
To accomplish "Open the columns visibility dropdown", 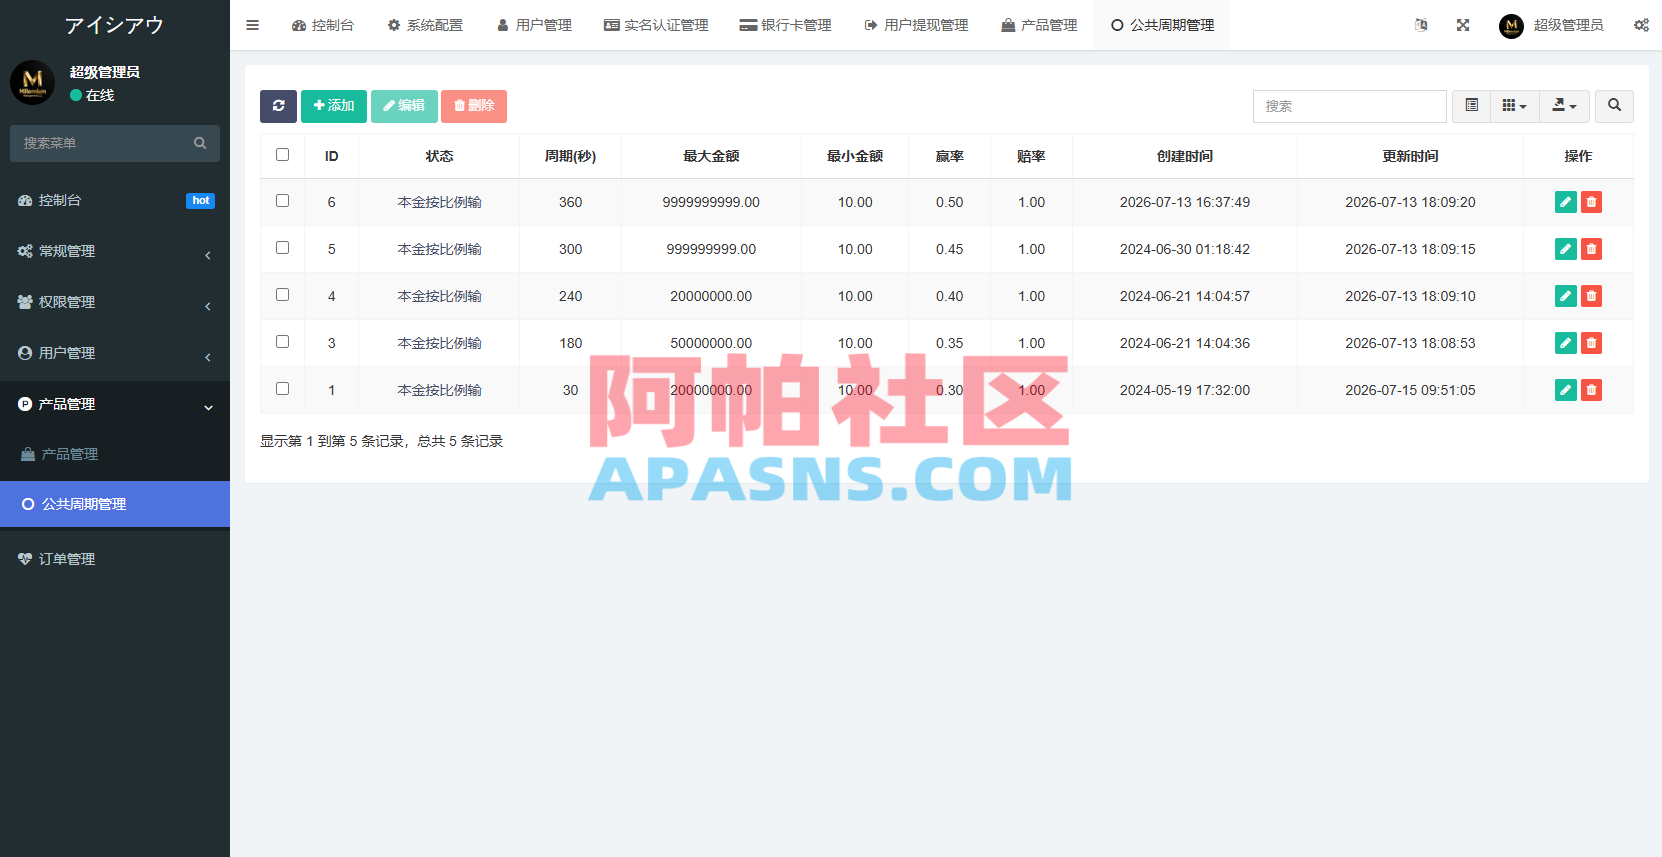I will click(1514, 106).
